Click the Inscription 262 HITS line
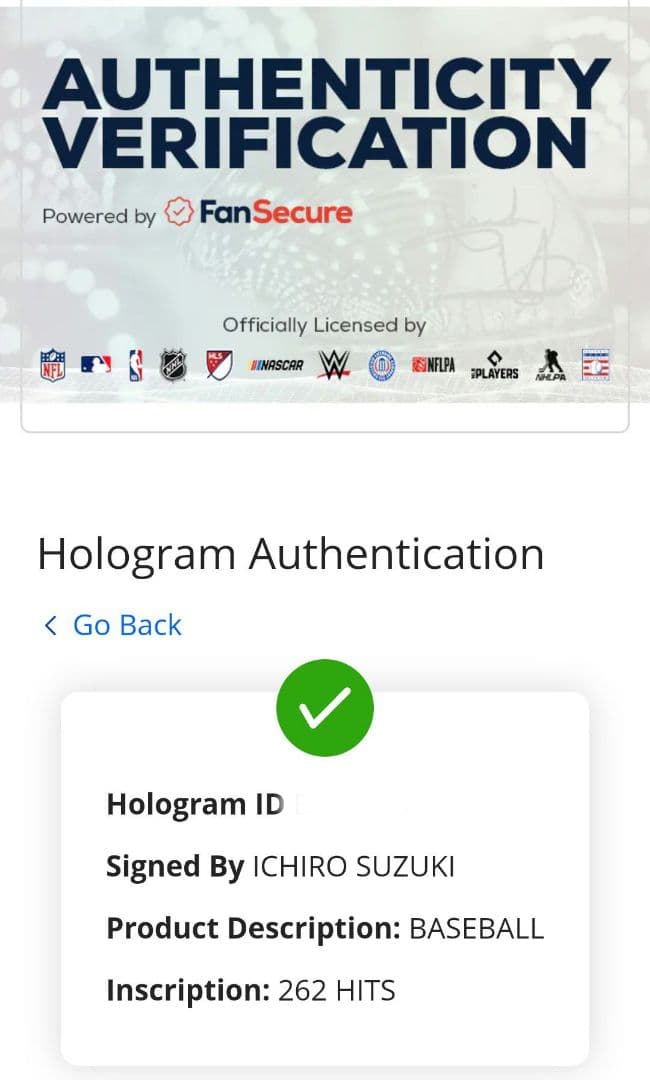Viewport: 650px width, 1080px height. click(251, 990)
